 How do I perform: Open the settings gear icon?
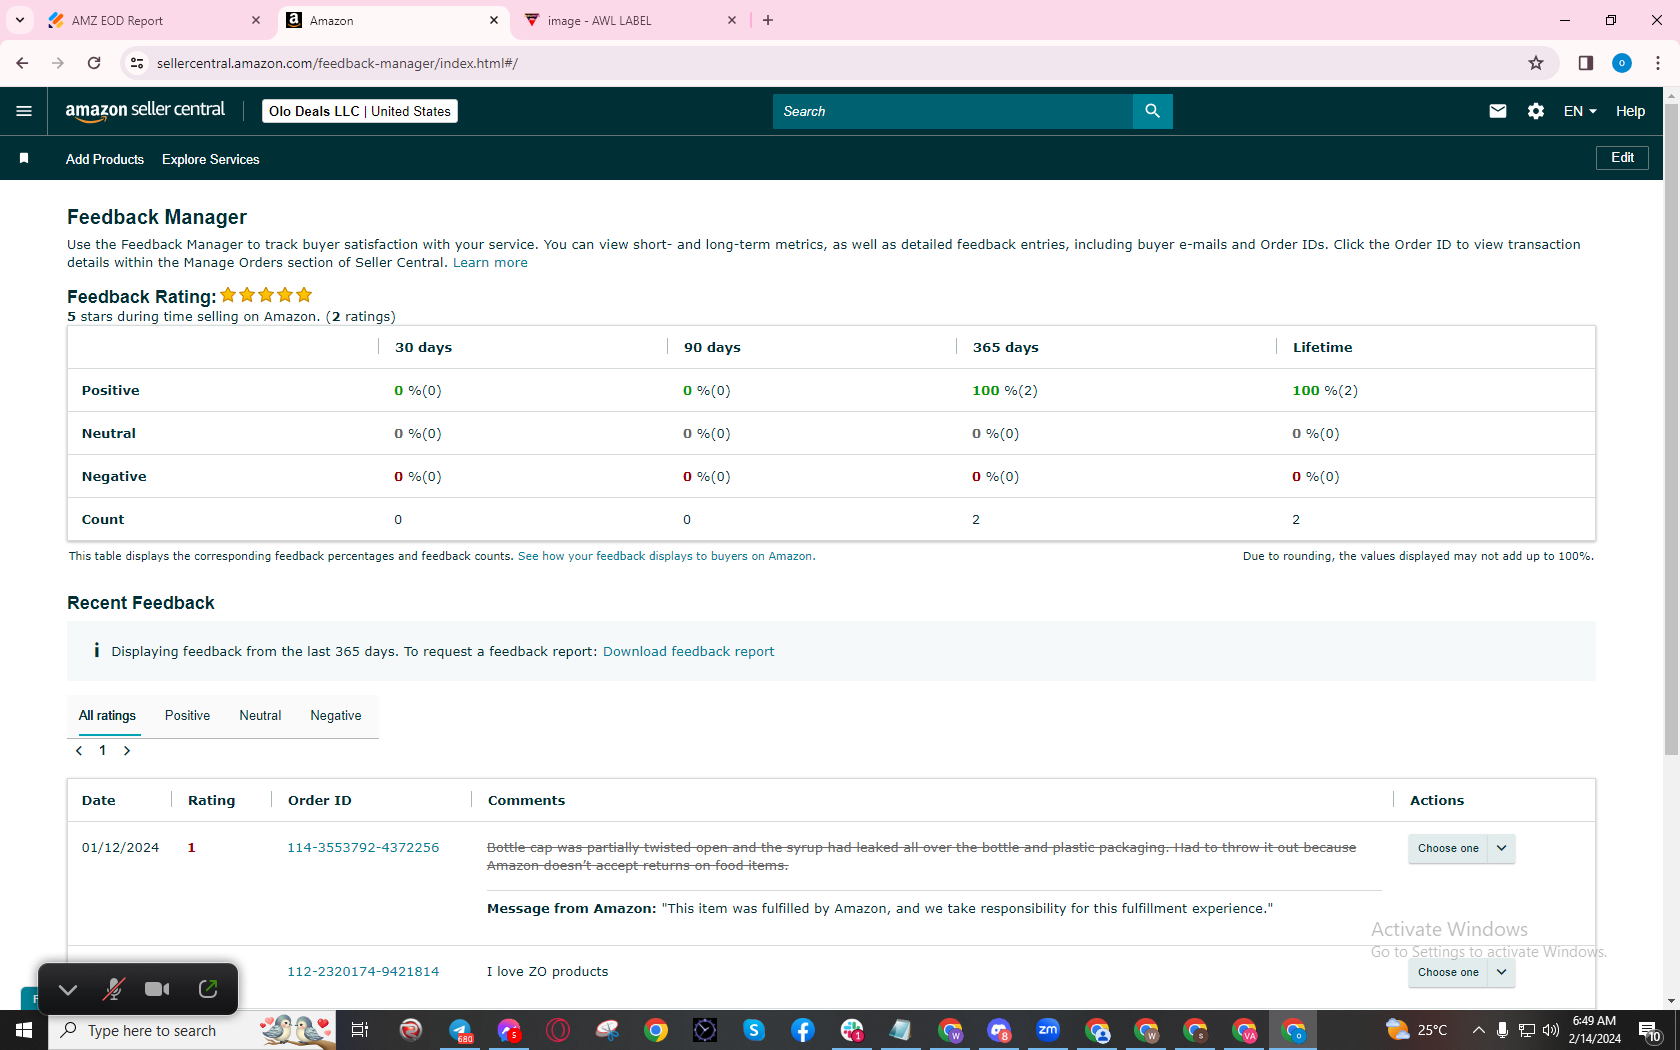pos(1536,111)
